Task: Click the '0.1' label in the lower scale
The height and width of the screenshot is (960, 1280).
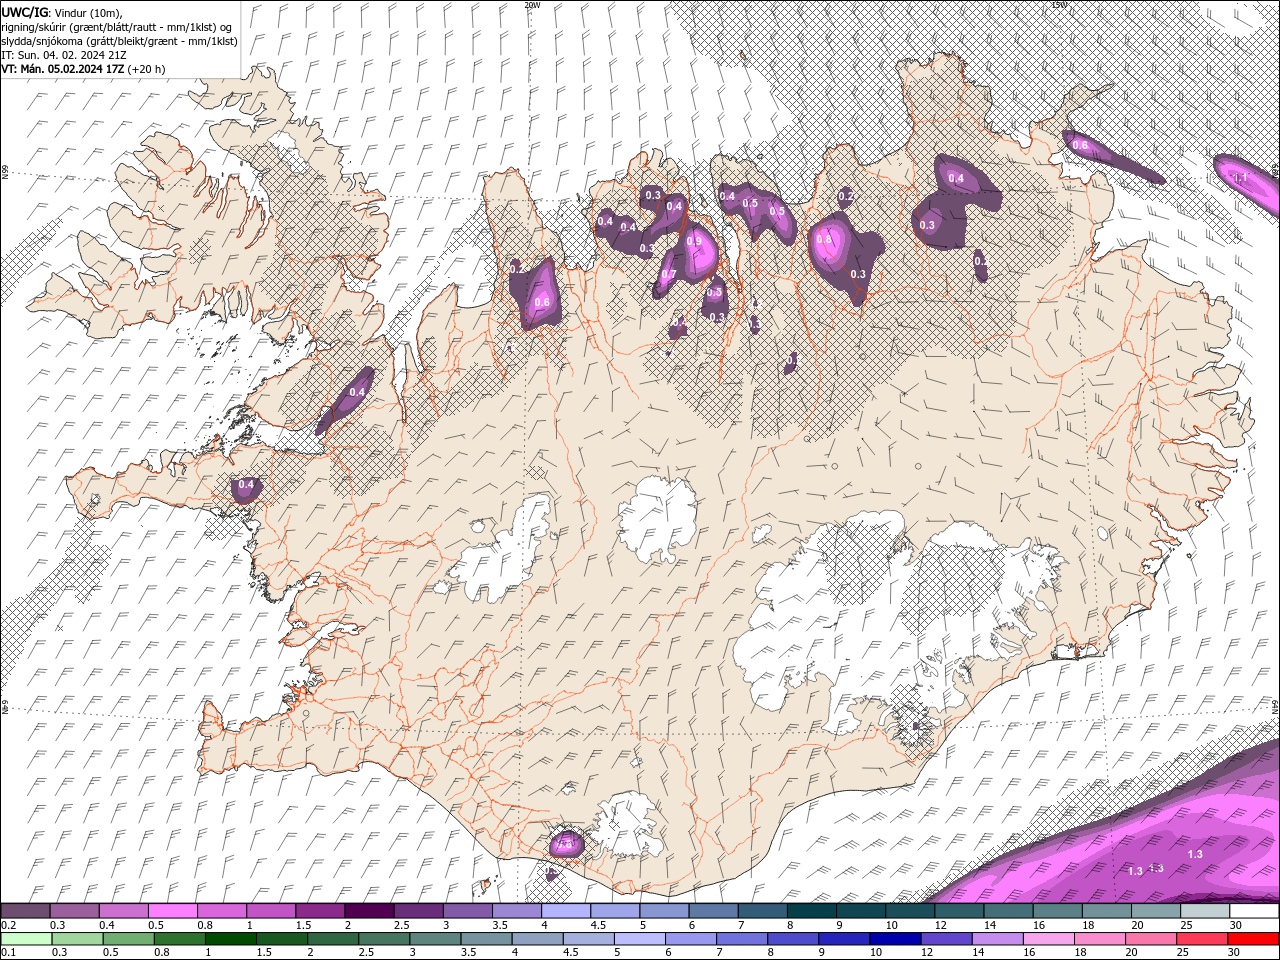Action: point(9,953)
